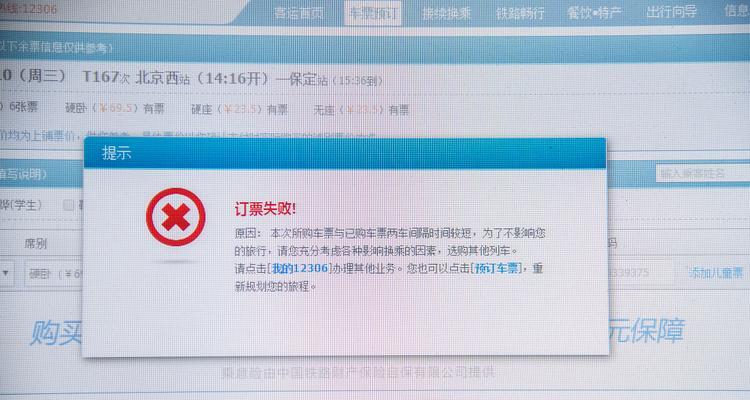
Task: Open the 餐饮•特产 navigation tab
Action: pyautogui.click(x=594, y=13)
